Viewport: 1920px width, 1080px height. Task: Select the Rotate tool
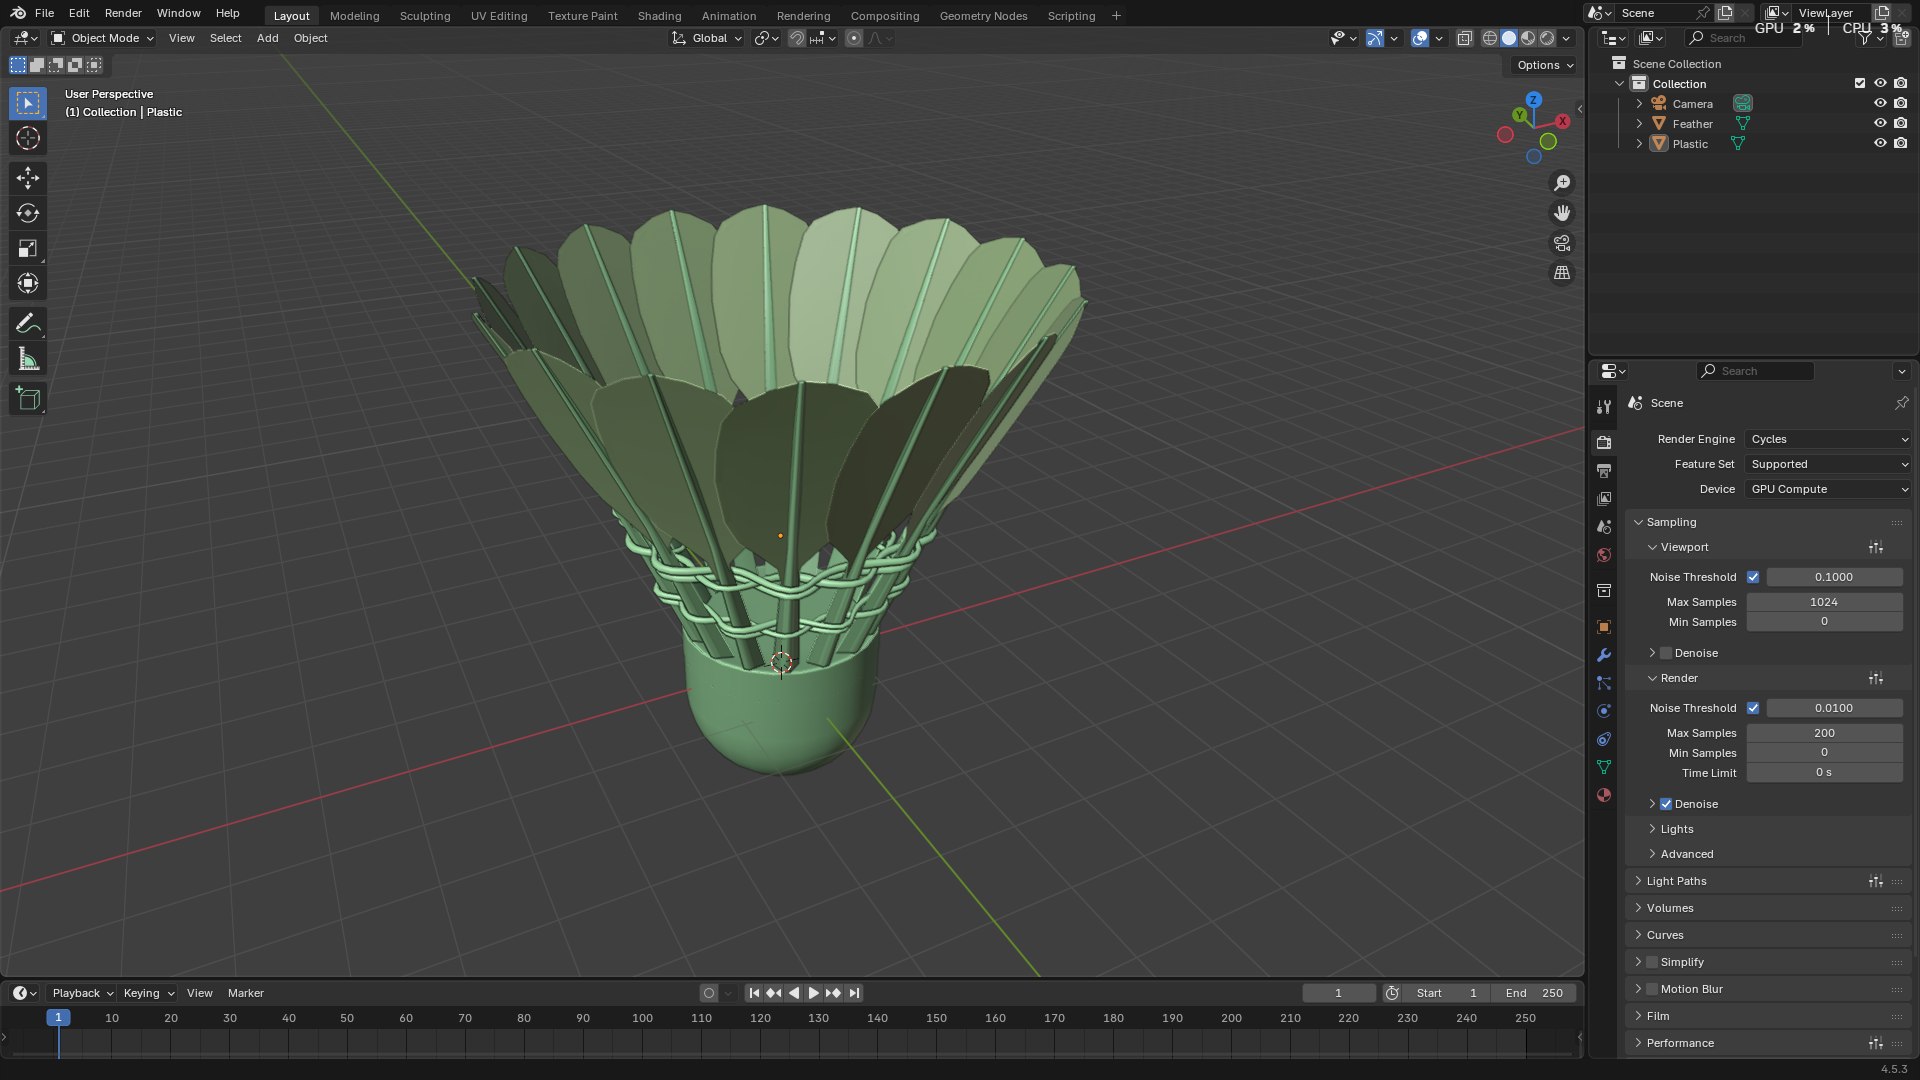click(x=28, y=213)
